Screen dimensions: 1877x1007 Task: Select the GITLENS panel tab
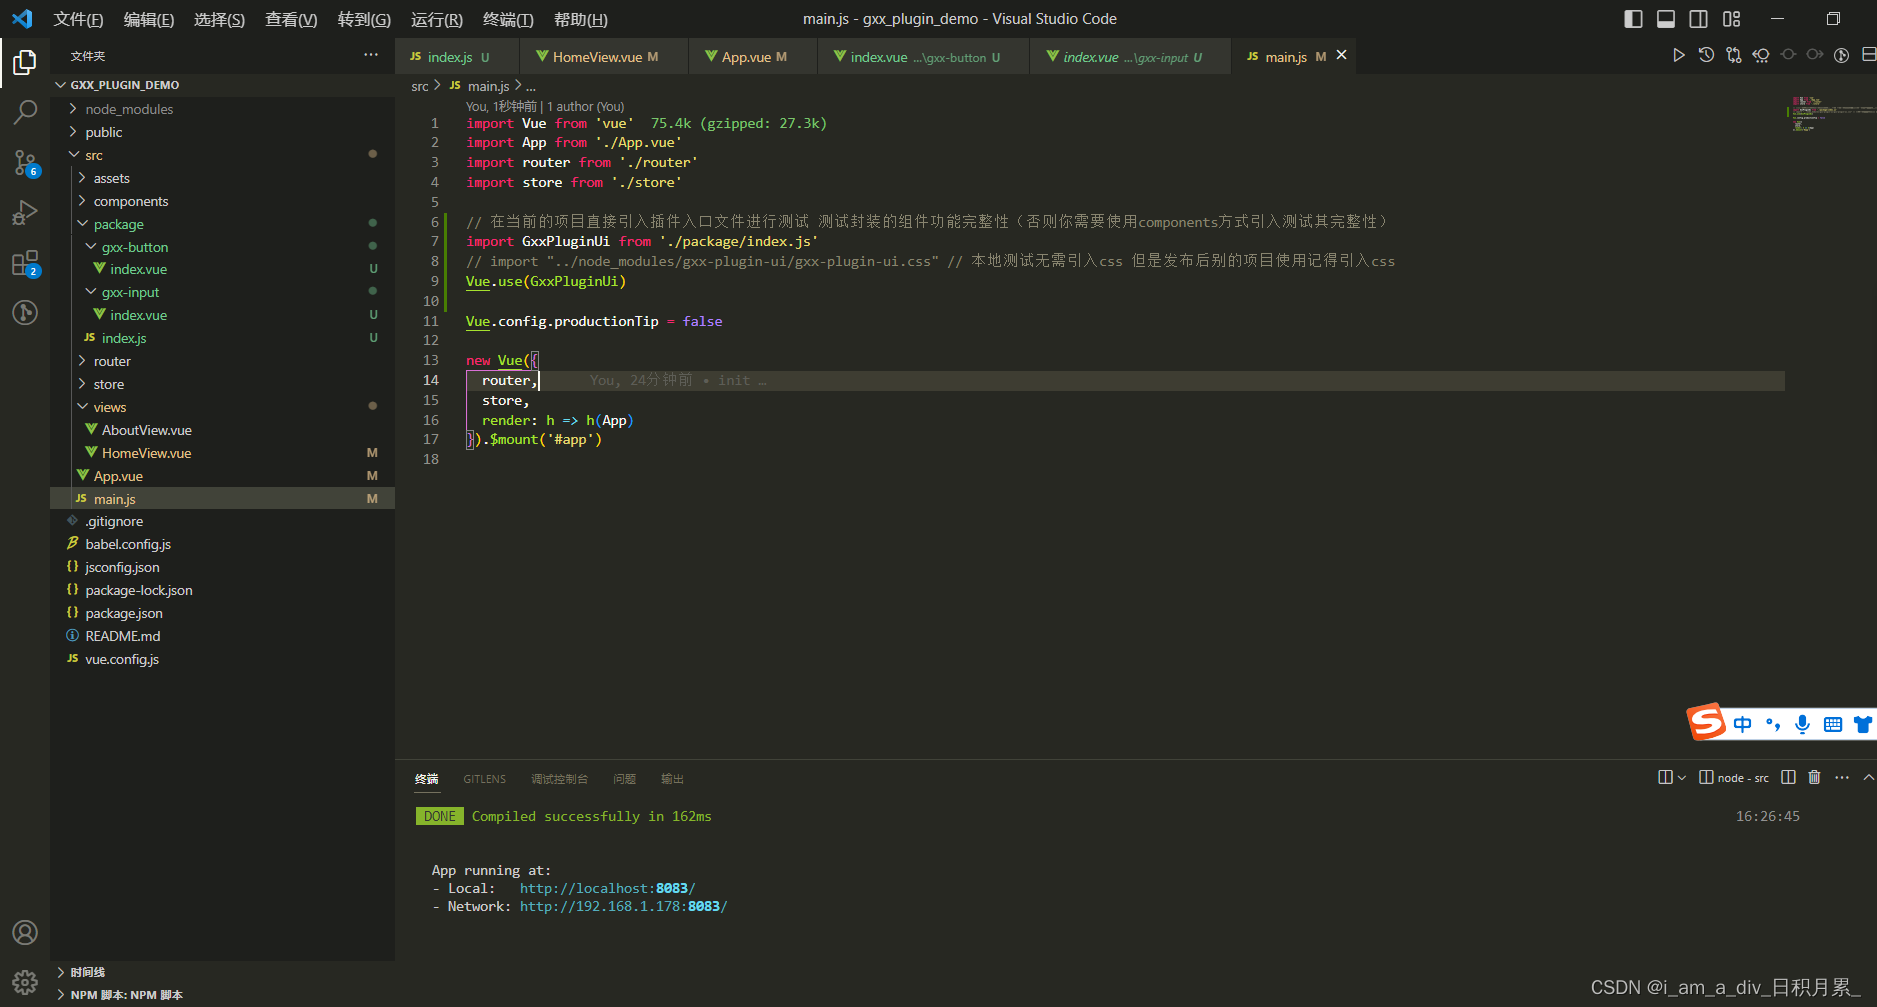click(484, 779)
